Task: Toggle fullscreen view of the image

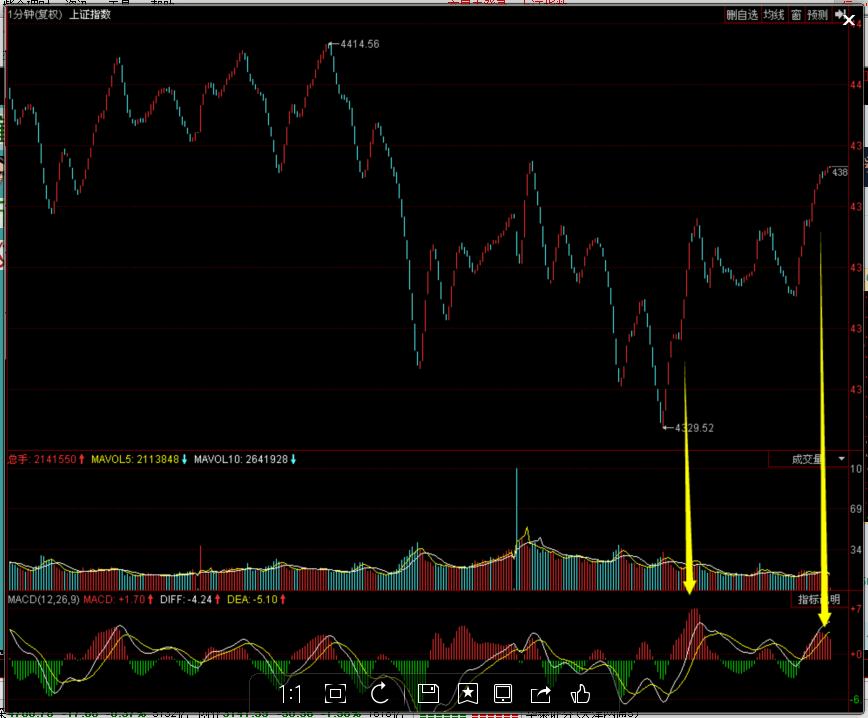Action: pyautogui.click(x=336, y=694)
